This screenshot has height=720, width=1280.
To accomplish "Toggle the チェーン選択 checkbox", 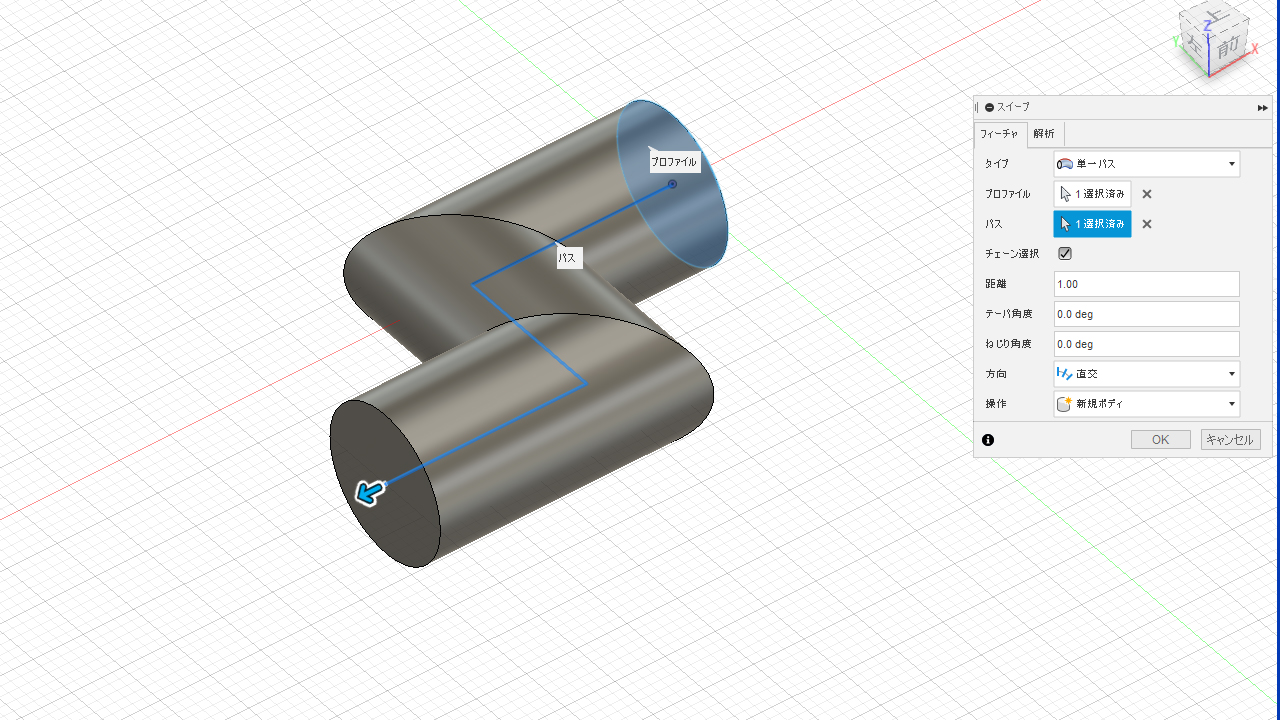I will [x=1065, y=254].
